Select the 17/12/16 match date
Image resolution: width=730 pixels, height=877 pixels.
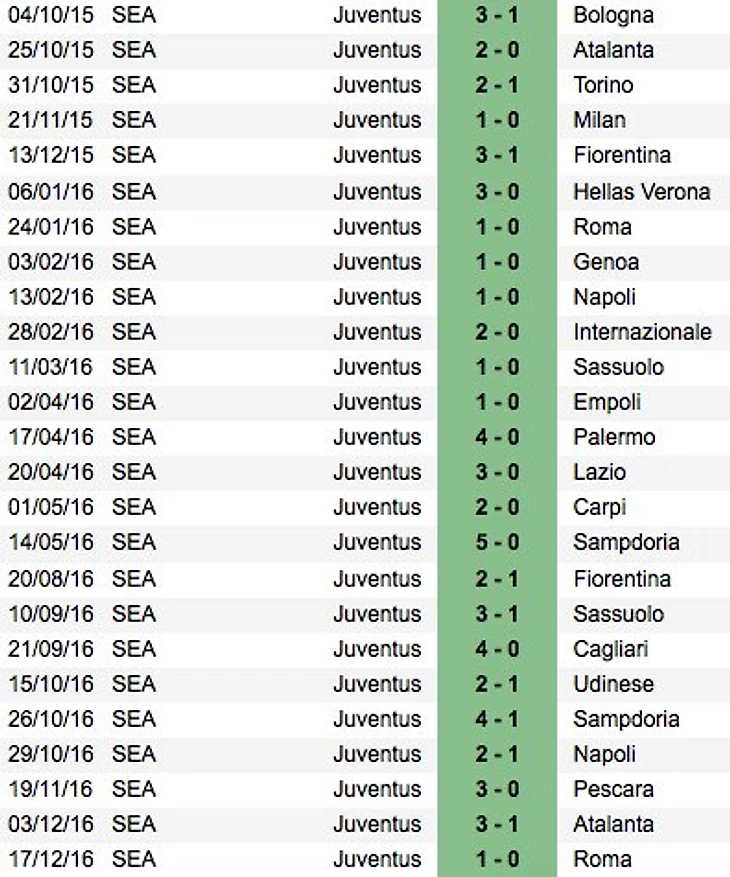coord(50,859)
